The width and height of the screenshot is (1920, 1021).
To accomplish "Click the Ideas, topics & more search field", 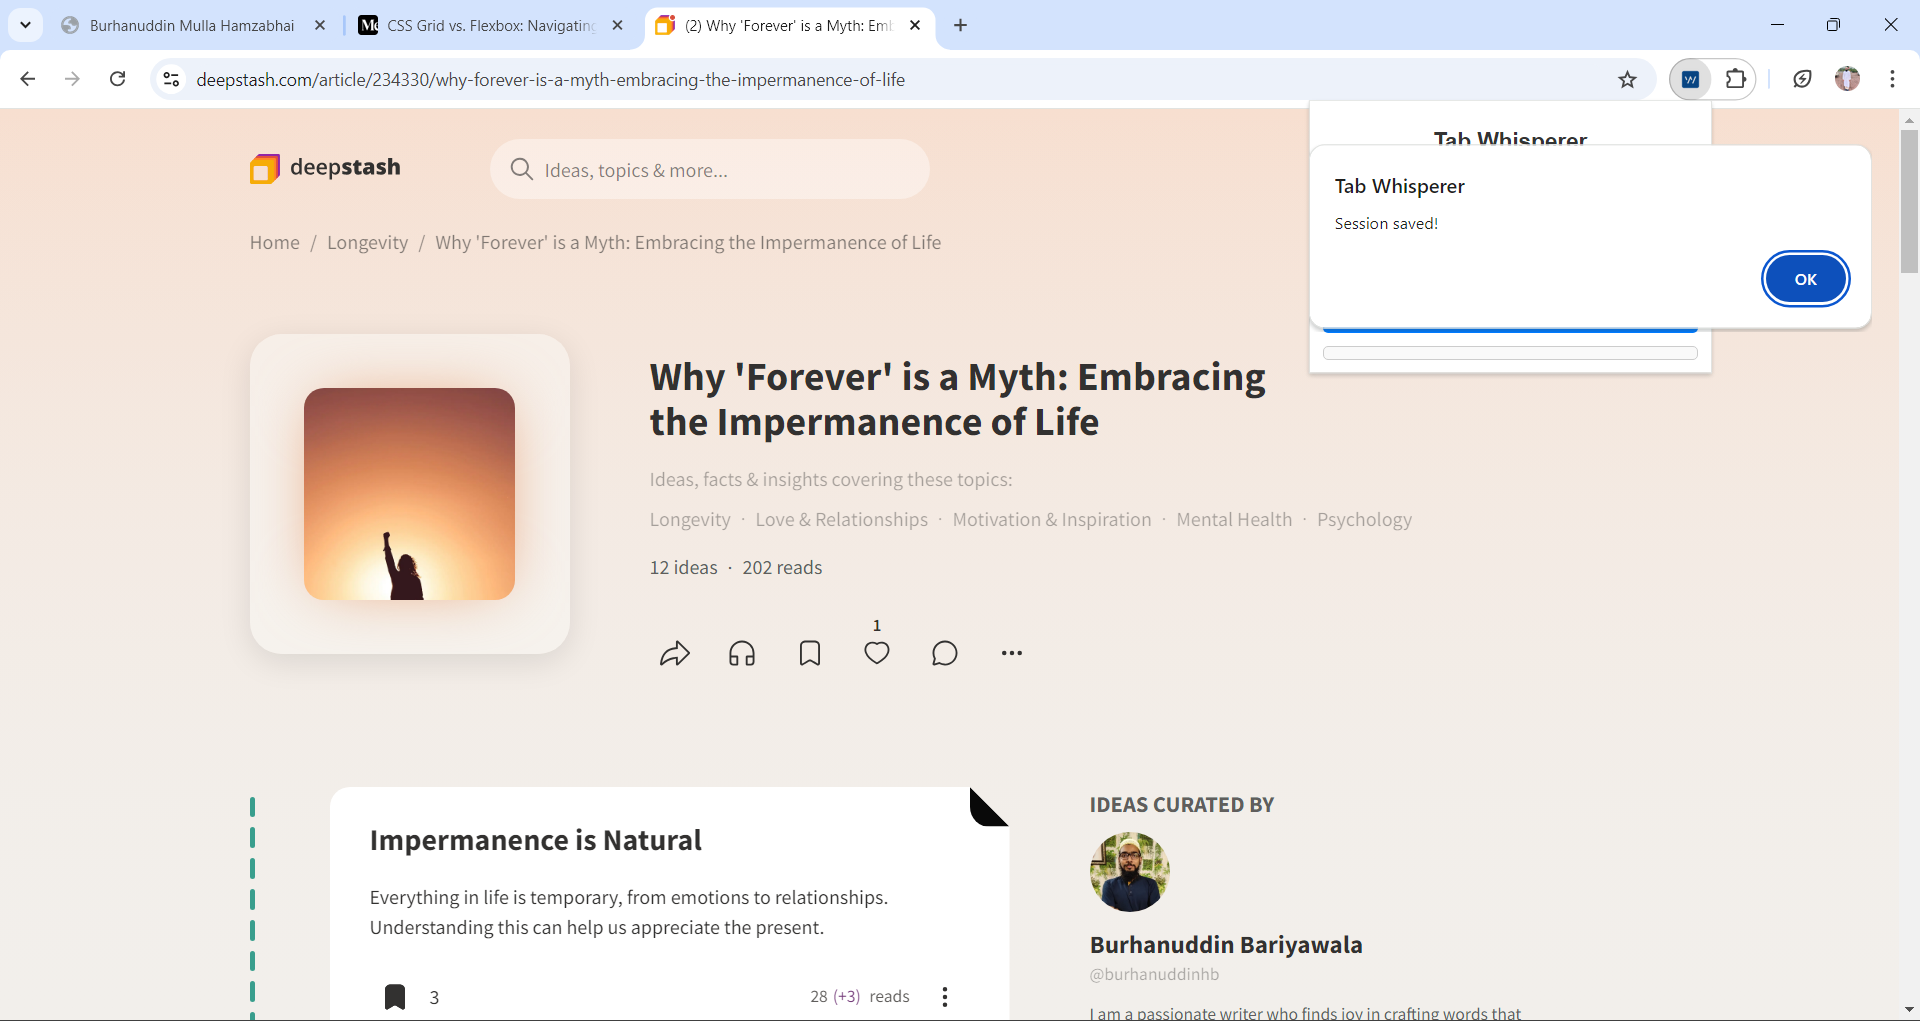I will coord(710,170).
